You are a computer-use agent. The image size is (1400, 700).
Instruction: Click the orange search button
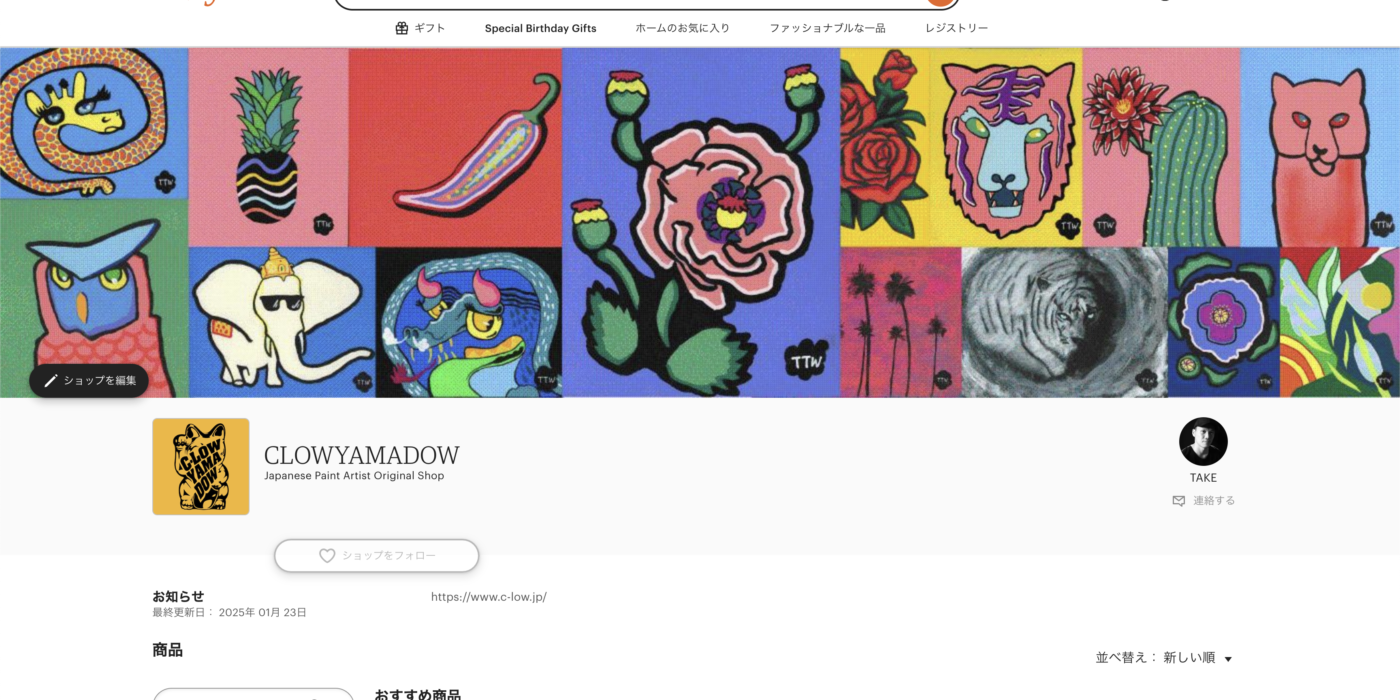coord(940,2)
